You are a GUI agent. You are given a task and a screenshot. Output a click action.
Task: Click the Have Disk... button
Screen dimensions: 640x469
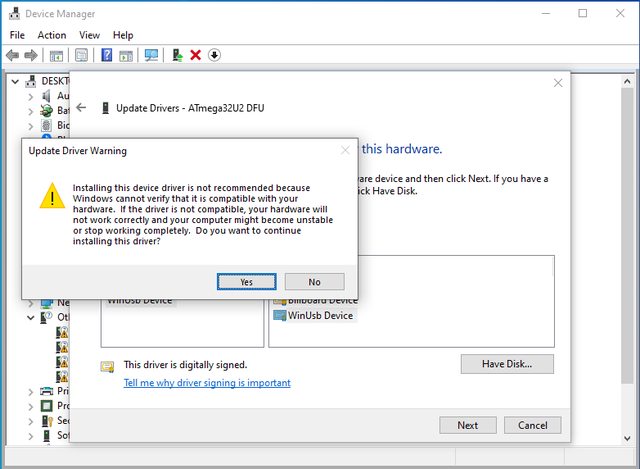point(507,364)
